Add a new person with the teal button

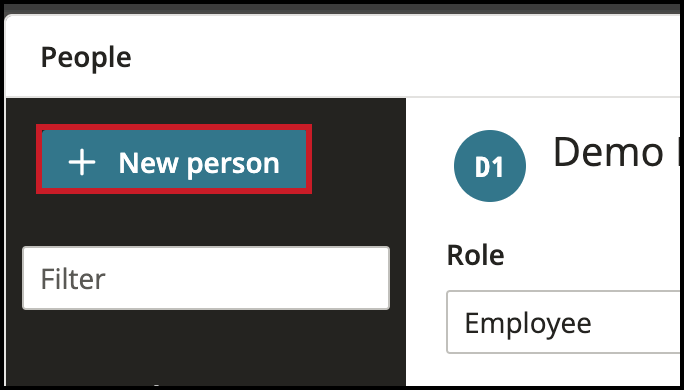(174, 159)
